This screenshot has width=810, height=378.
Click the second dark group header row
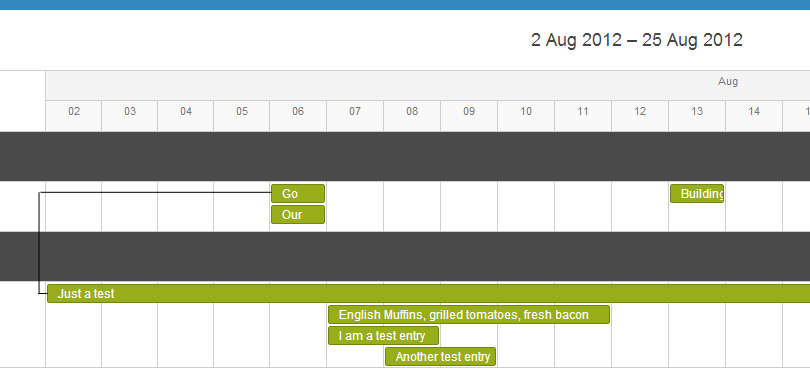click(405, 256)
